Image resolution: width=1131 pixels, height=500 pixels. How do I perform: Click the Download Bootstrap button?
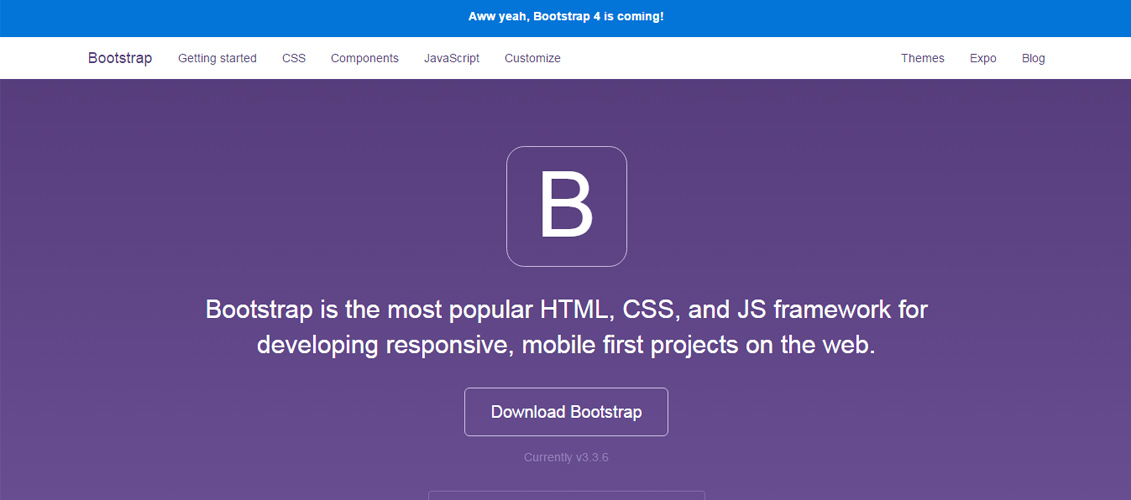coord(566,412)
